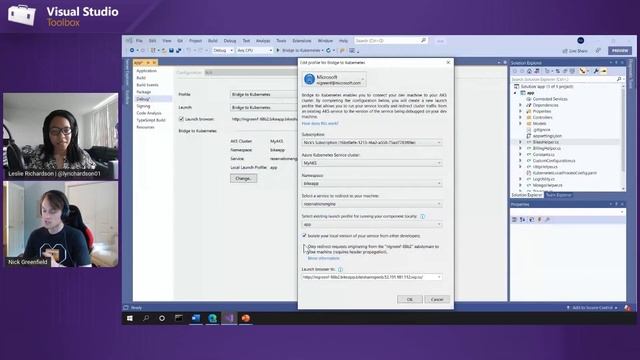Click info icon next to launch profile label

pyautogui.click(x=422, y=216)
